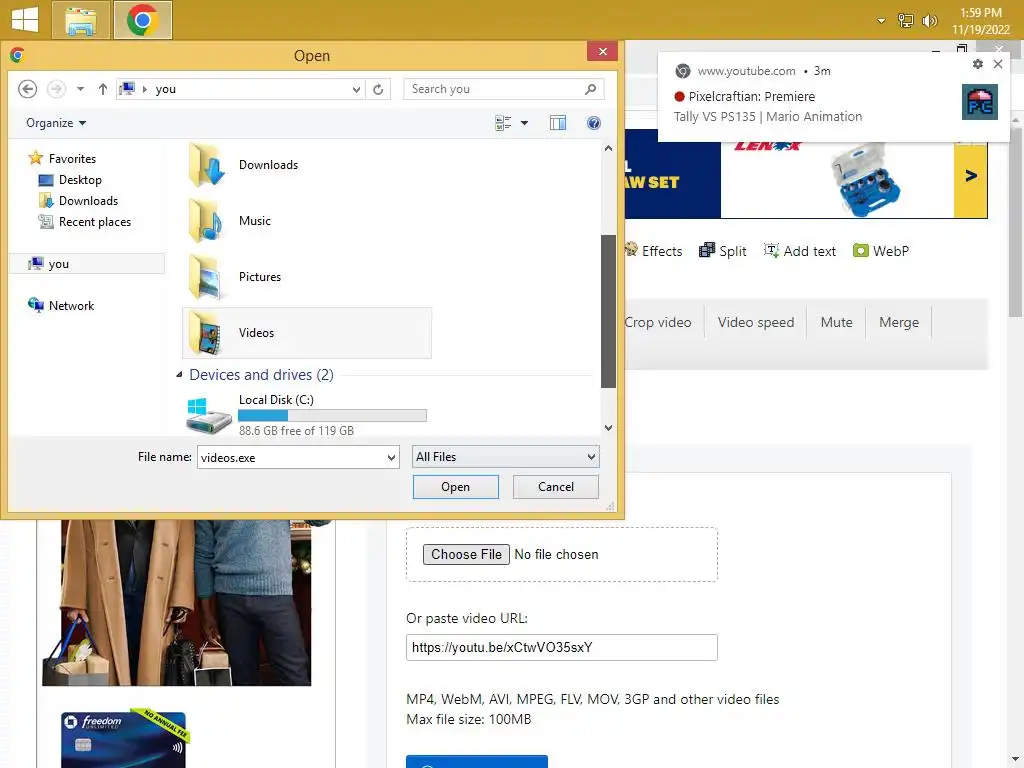Open the Add text tool
The image size is (1024, 768).
point(800,251)
